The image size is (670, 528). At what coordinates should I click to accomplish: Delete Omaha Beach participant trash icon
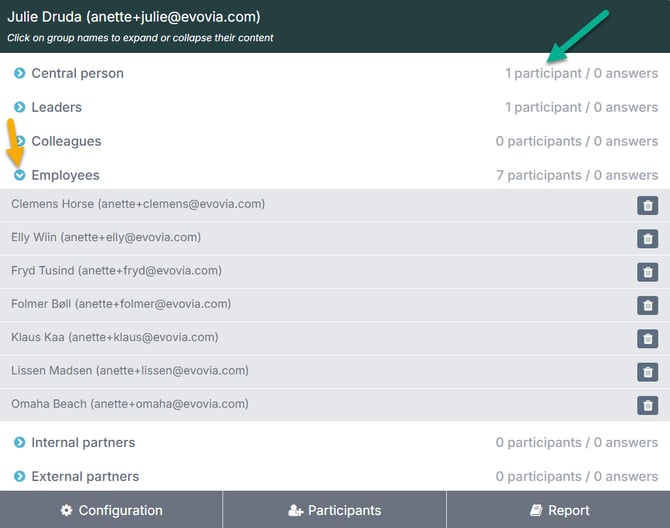click(x=647, y=405)
